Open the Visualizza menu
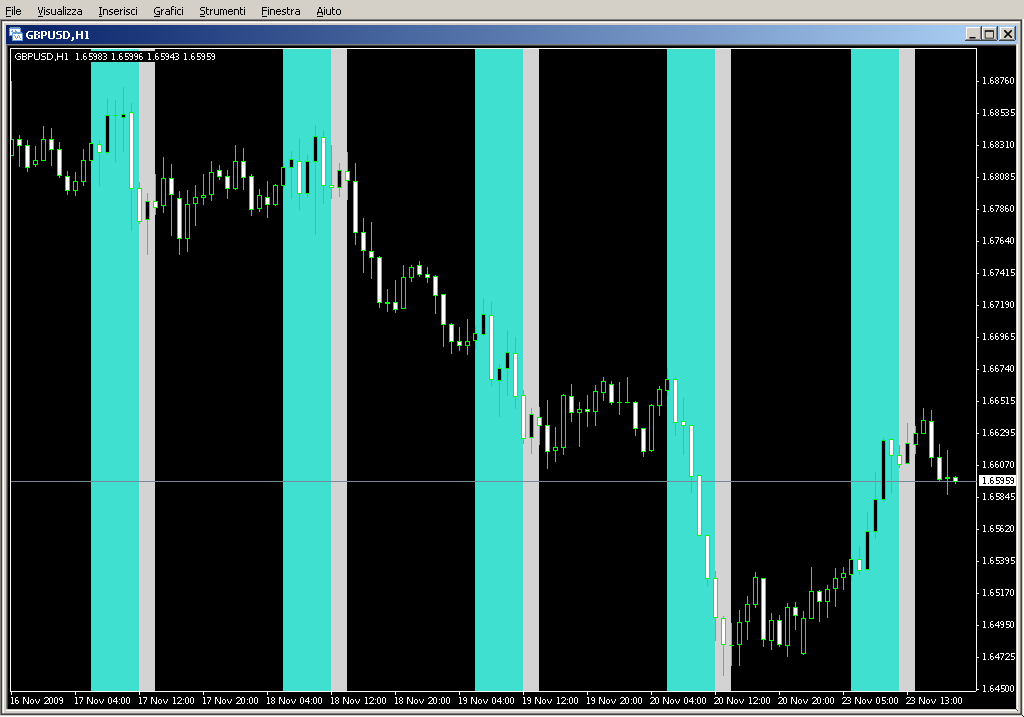Viewport: 1024px width, 717px height. pyautogui.click(x=59, y=11)
